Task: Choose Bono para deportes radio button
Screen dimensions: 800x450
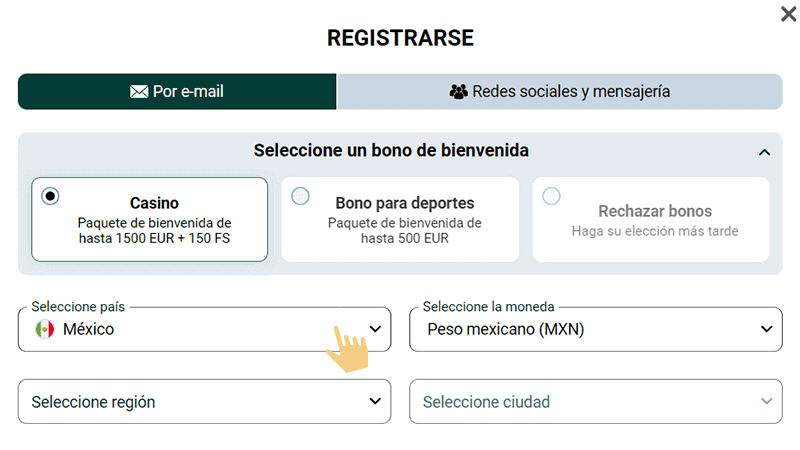Action: (300, 196)
